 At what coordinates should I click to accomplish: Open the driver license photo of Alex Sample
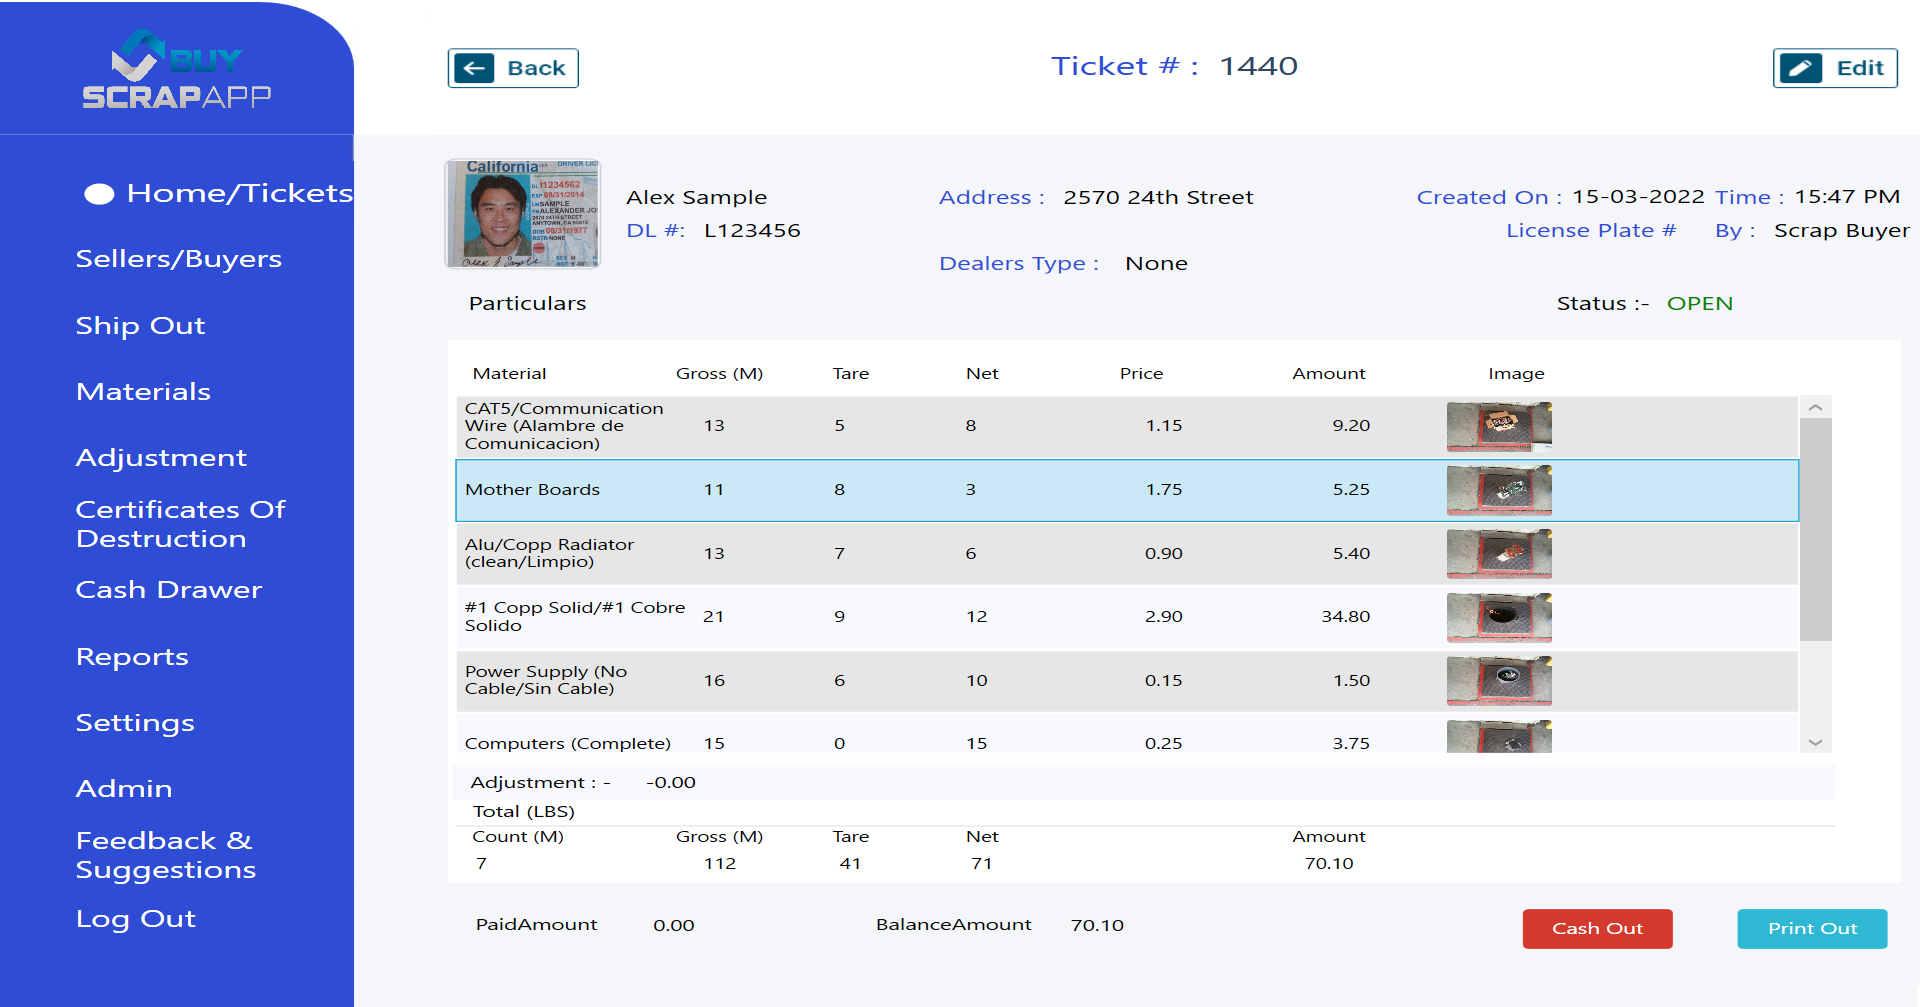tap(522, 213)
